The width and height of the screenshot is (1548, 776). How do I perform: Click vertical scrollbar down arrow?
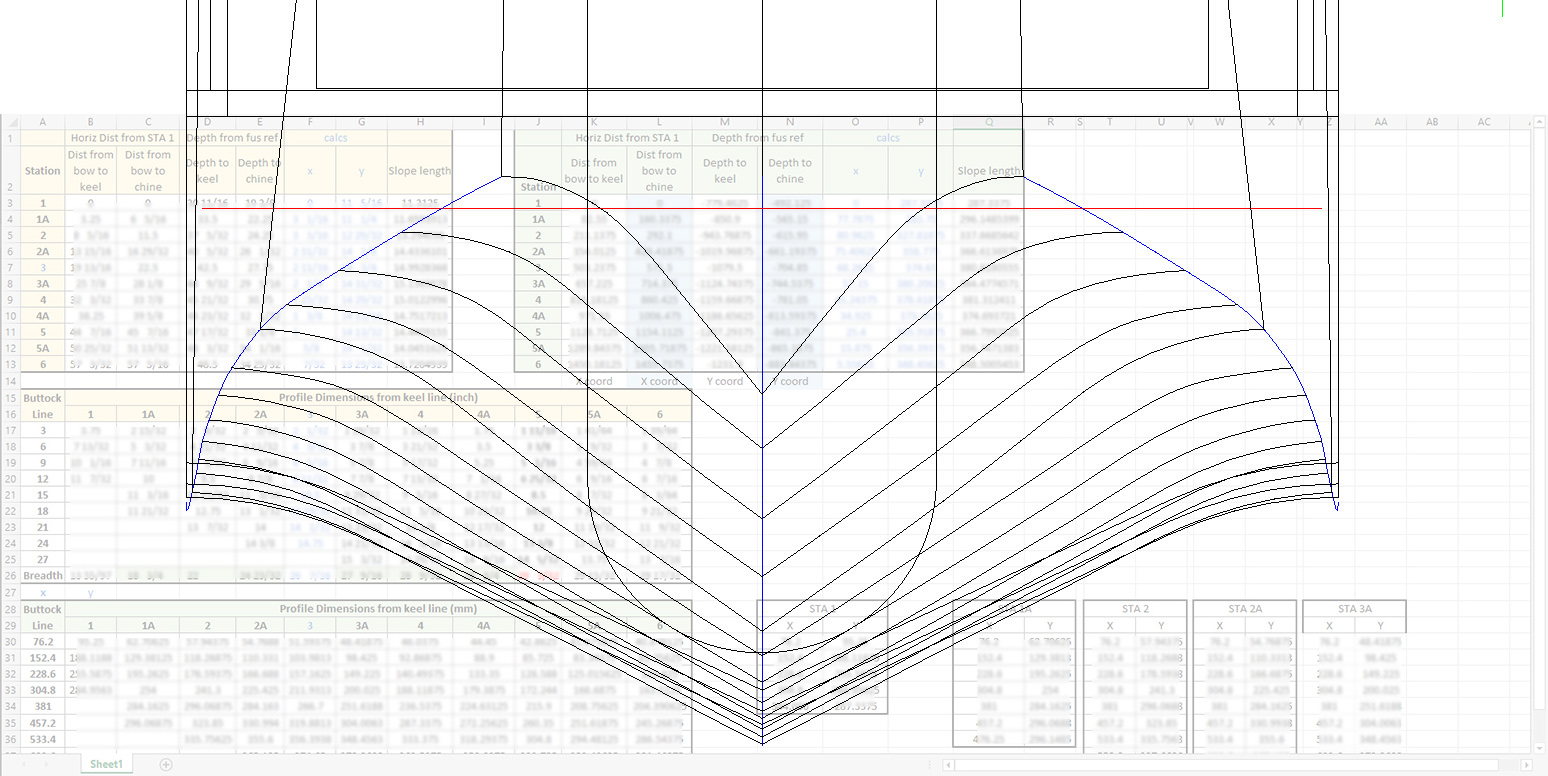[x=1539, y=746]
